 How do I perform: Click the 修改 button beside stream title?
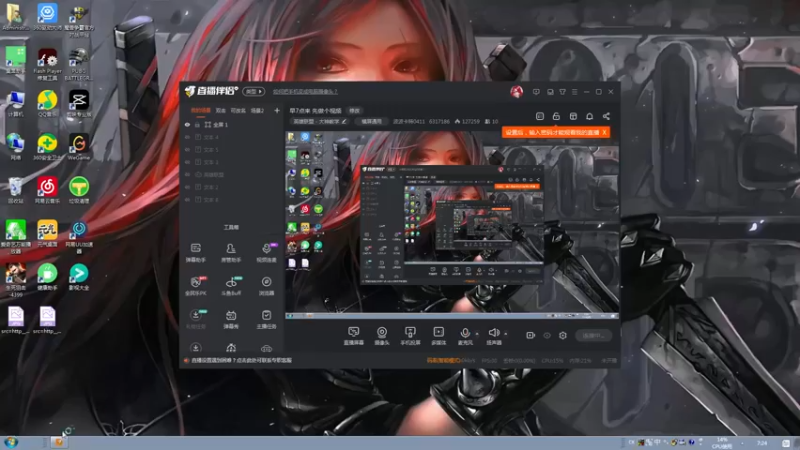tap(354, 110)
